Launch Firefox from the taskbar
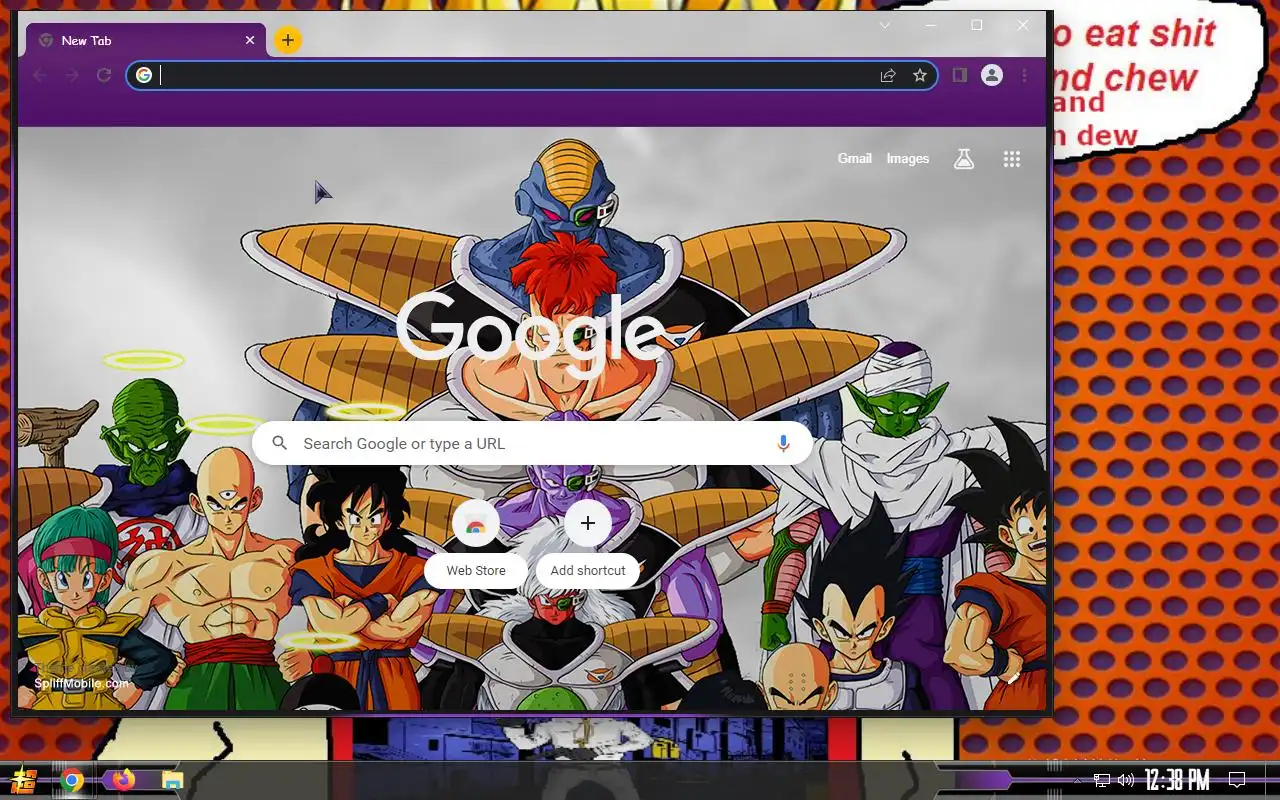The width and height of the screenshot is (1280, 800). pos(124,780)
